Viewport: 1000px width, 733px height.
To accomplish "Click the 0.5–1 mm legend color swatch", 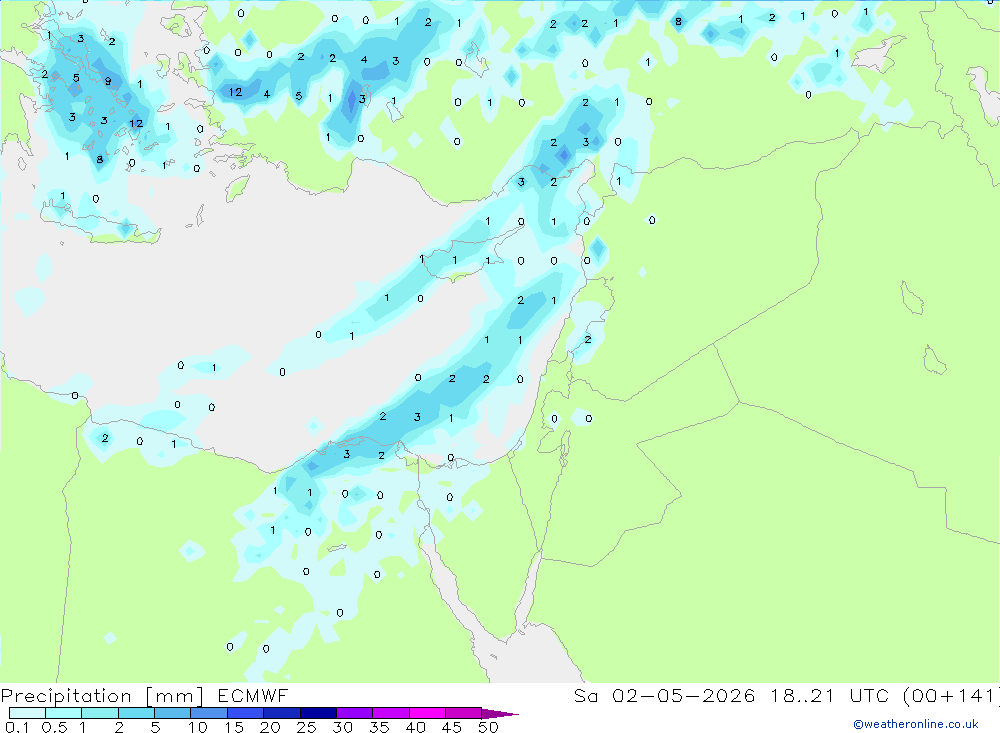I will click(63, 713).
